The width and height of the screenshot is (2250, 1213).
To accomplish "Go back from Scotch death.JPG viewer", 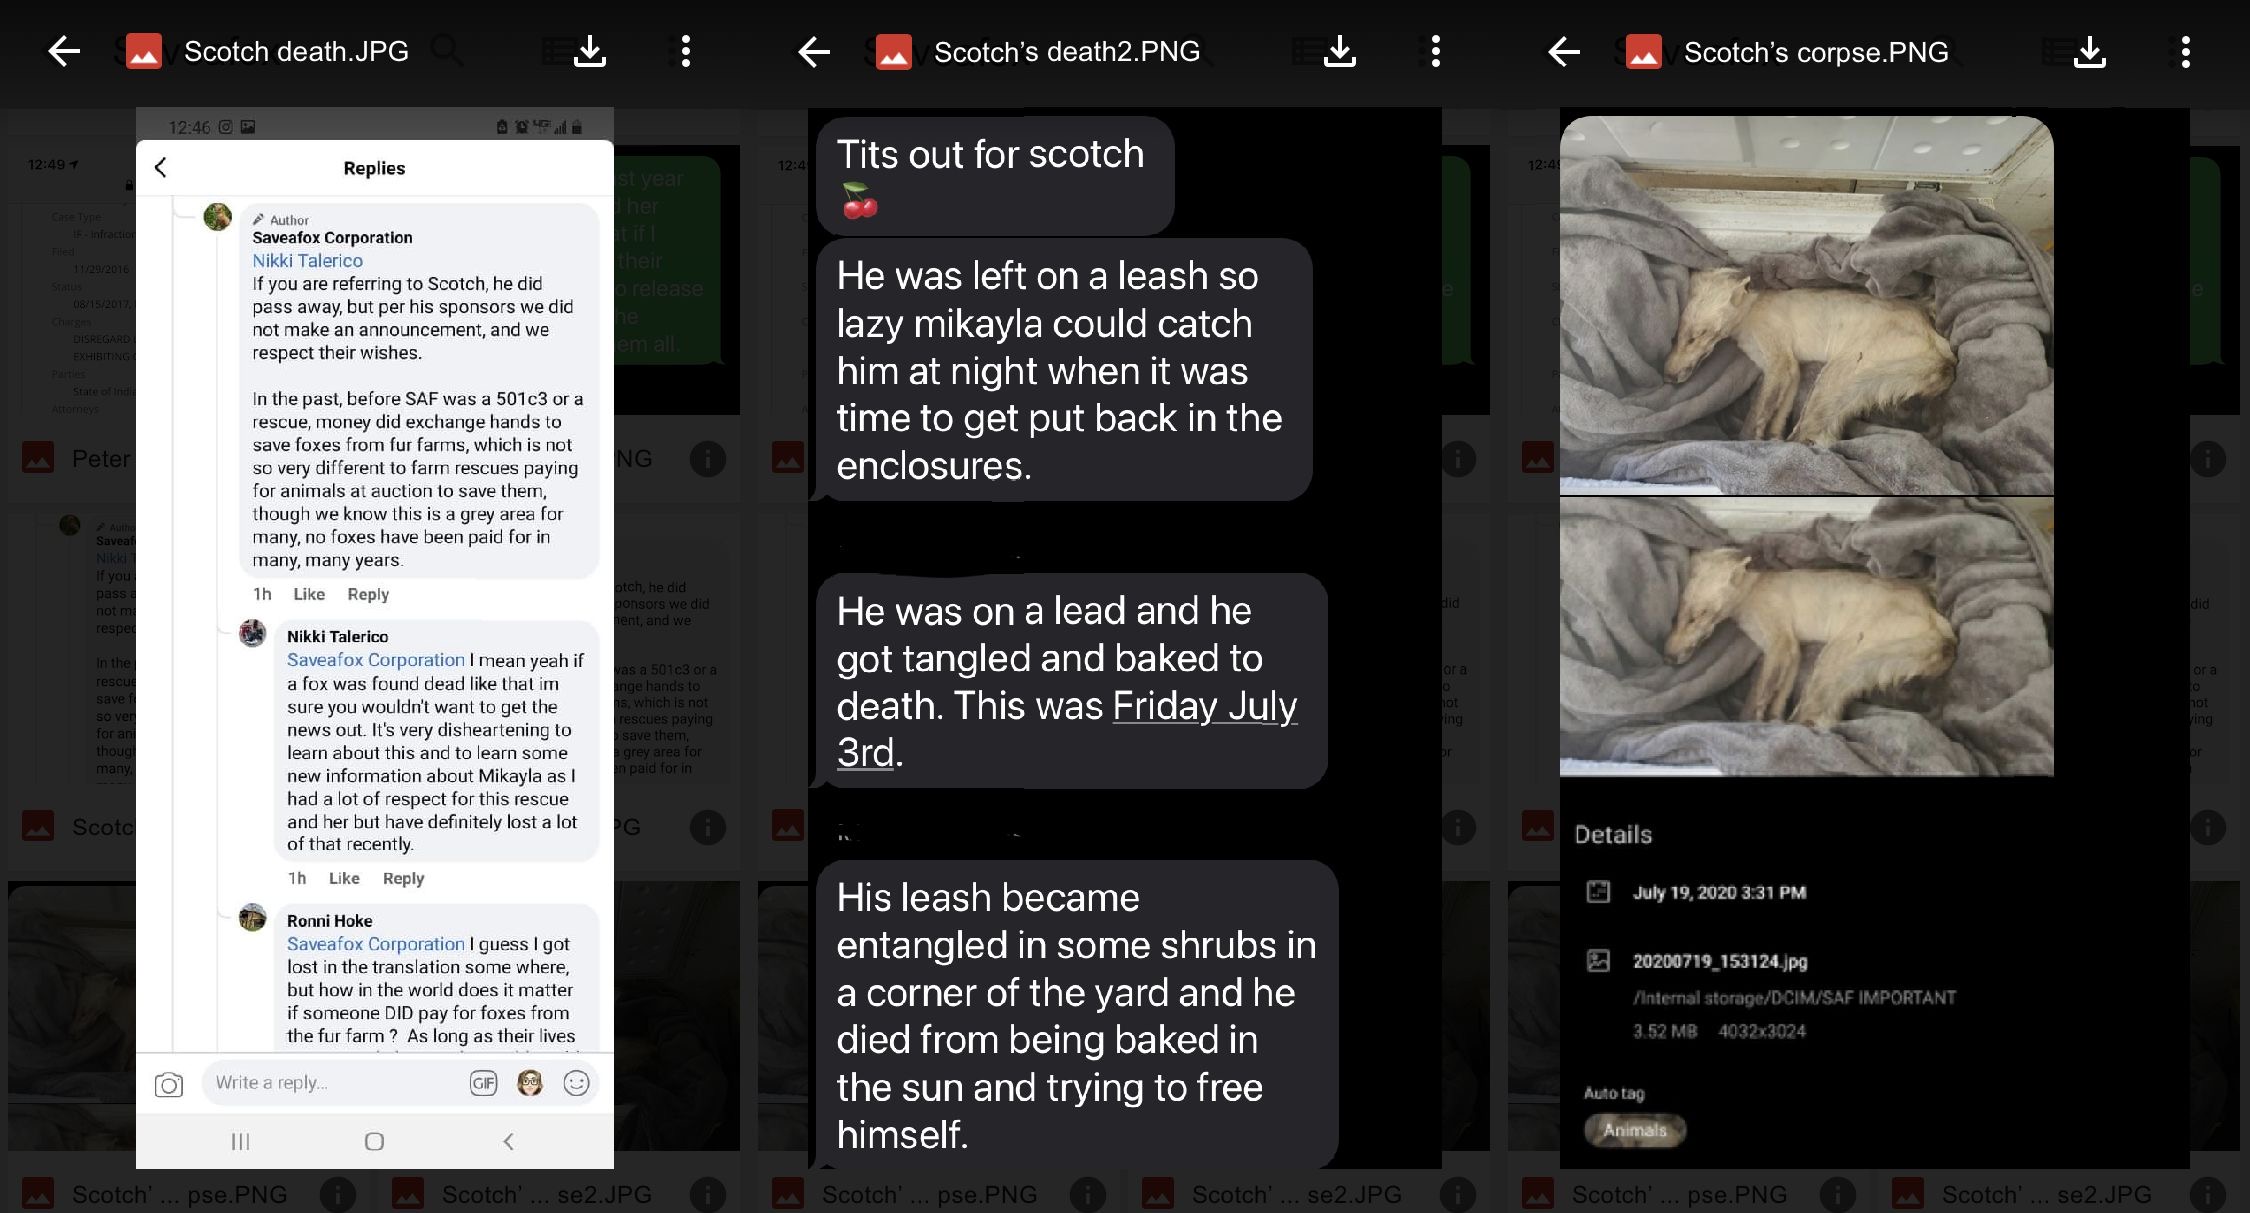I will [64, 51].
